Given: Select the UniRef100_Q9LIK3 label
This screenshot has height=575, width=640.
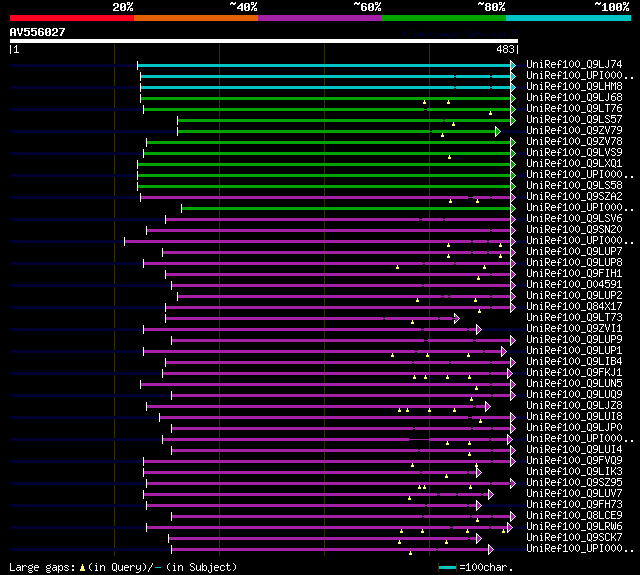Looking at the screenshot, I should 574,472.
